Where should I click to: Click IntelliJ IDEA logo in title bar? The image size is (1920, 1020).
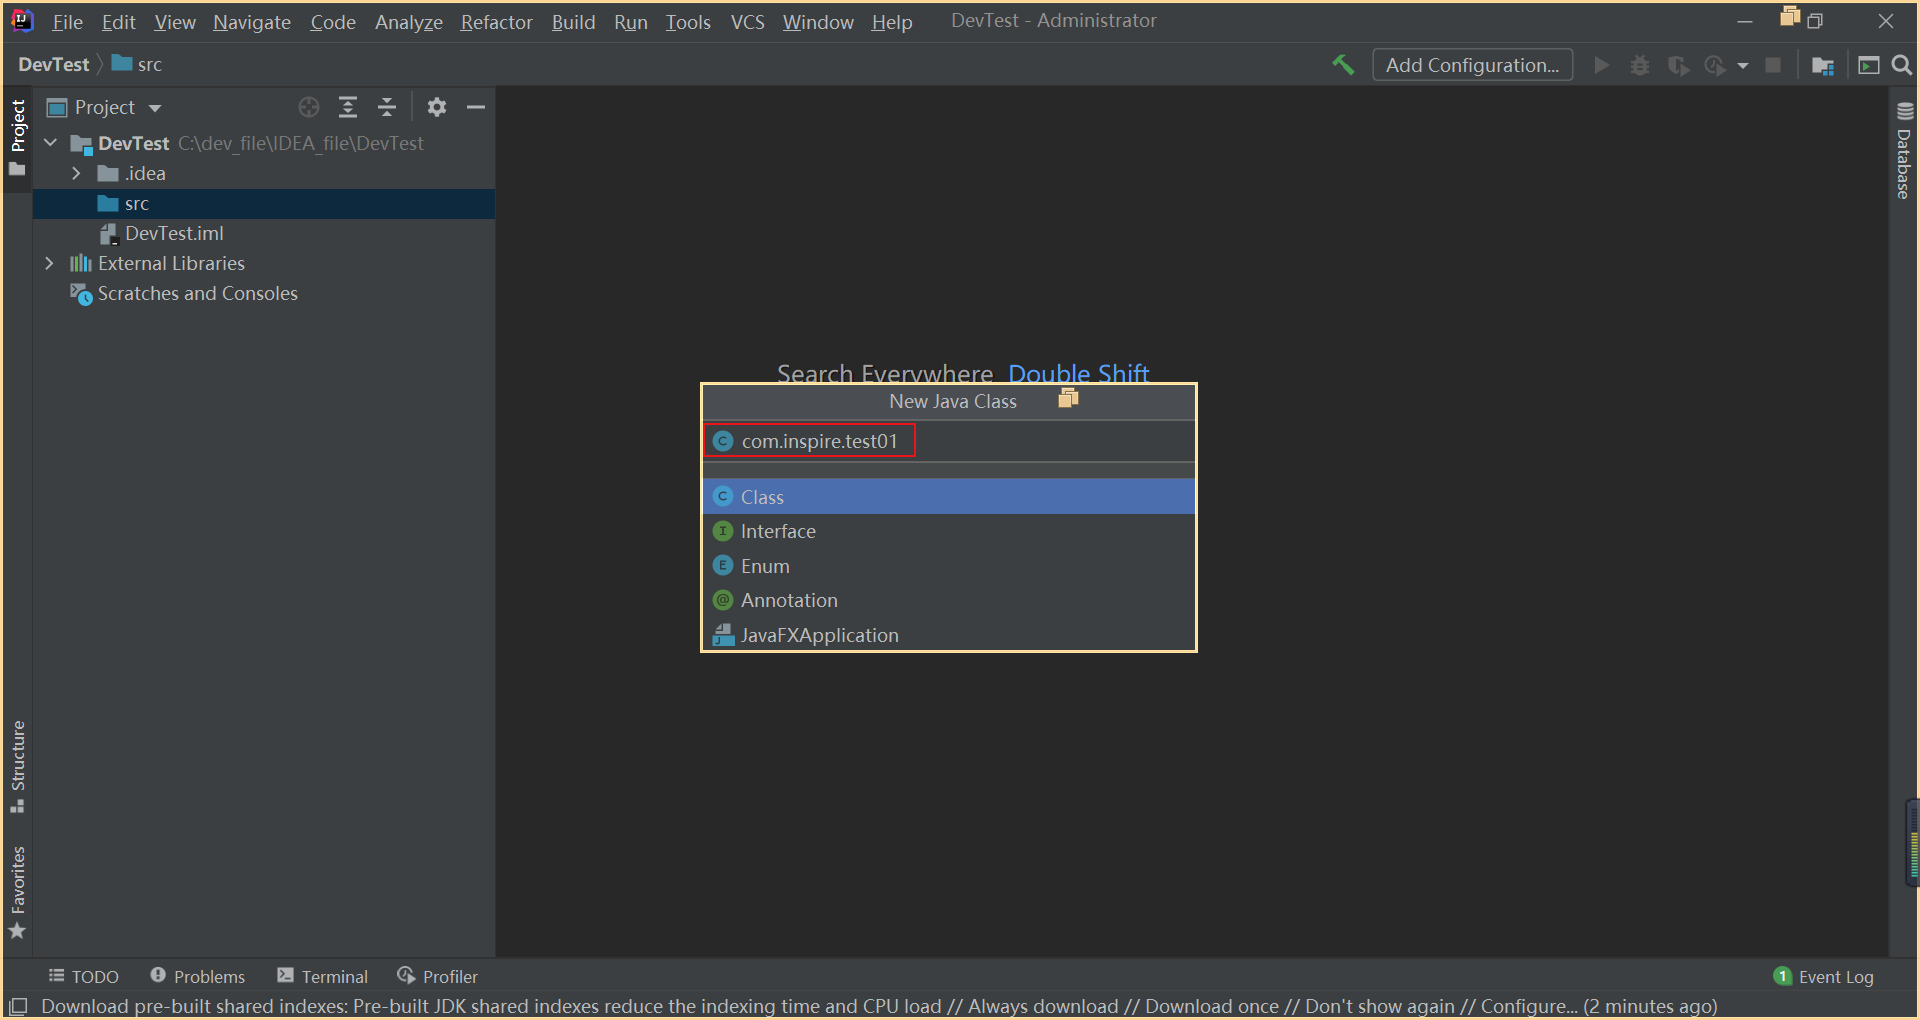pos(22,21)
